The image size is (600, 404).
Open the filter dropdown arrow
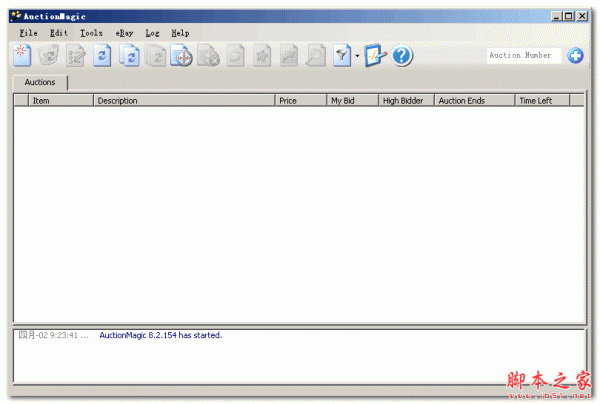click(x=357, y=56)
